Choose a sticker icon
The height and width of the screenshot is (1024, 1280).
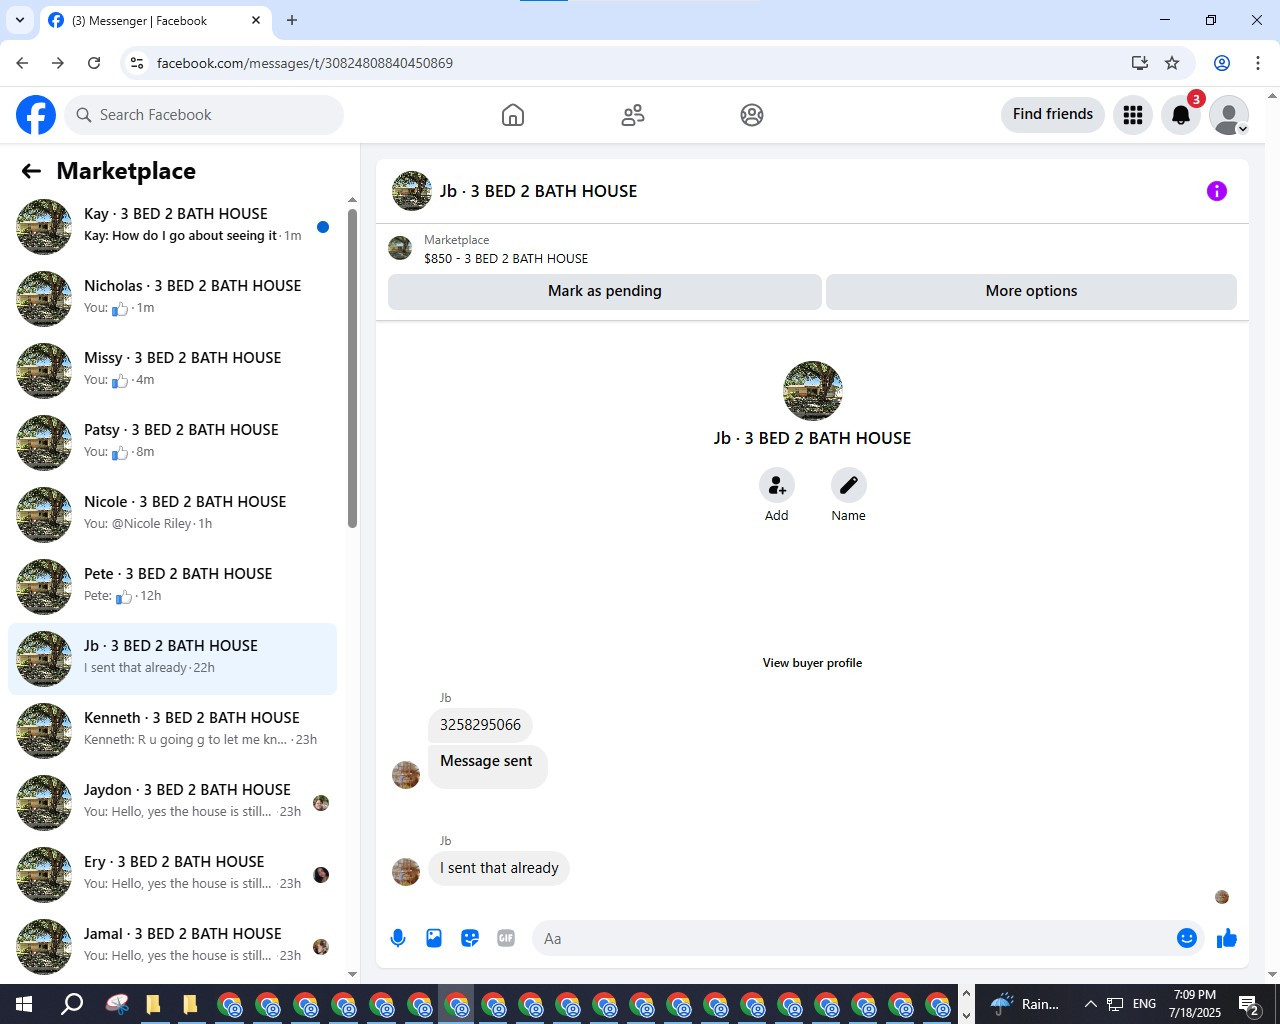click(470, 938)
